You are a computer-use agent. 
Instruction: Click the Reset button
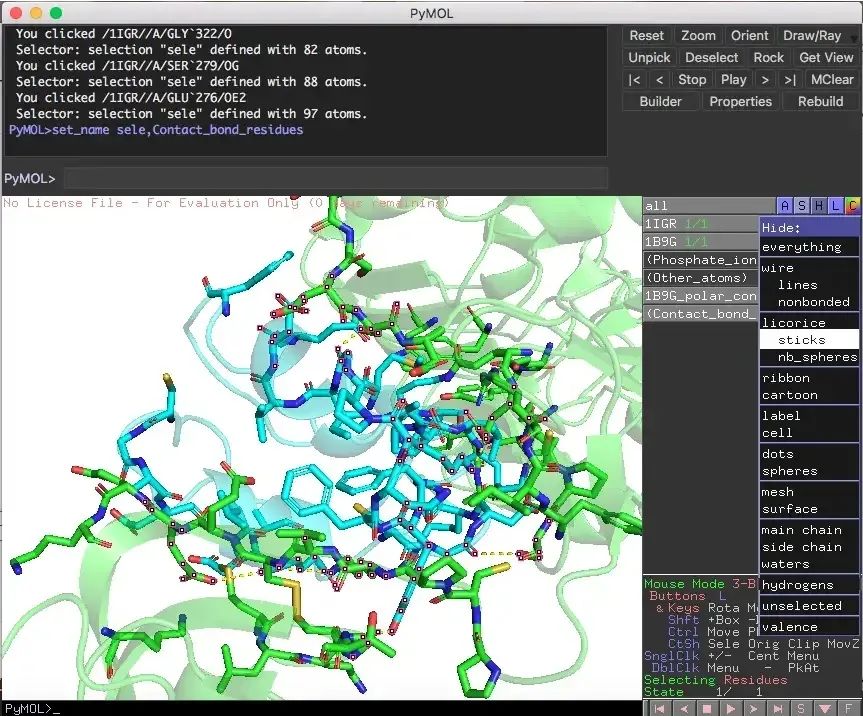[x=646, y=35]
